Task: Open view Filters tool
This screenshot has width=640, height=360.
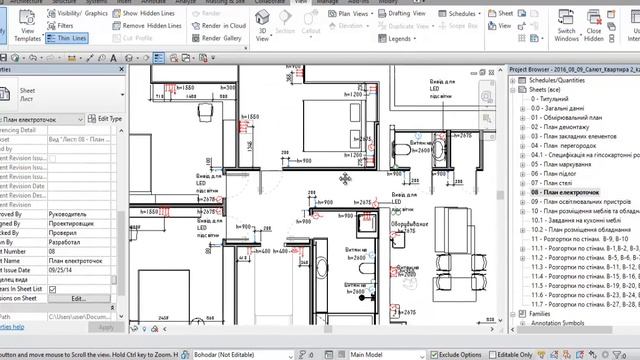Action: [x=60, y=26]
